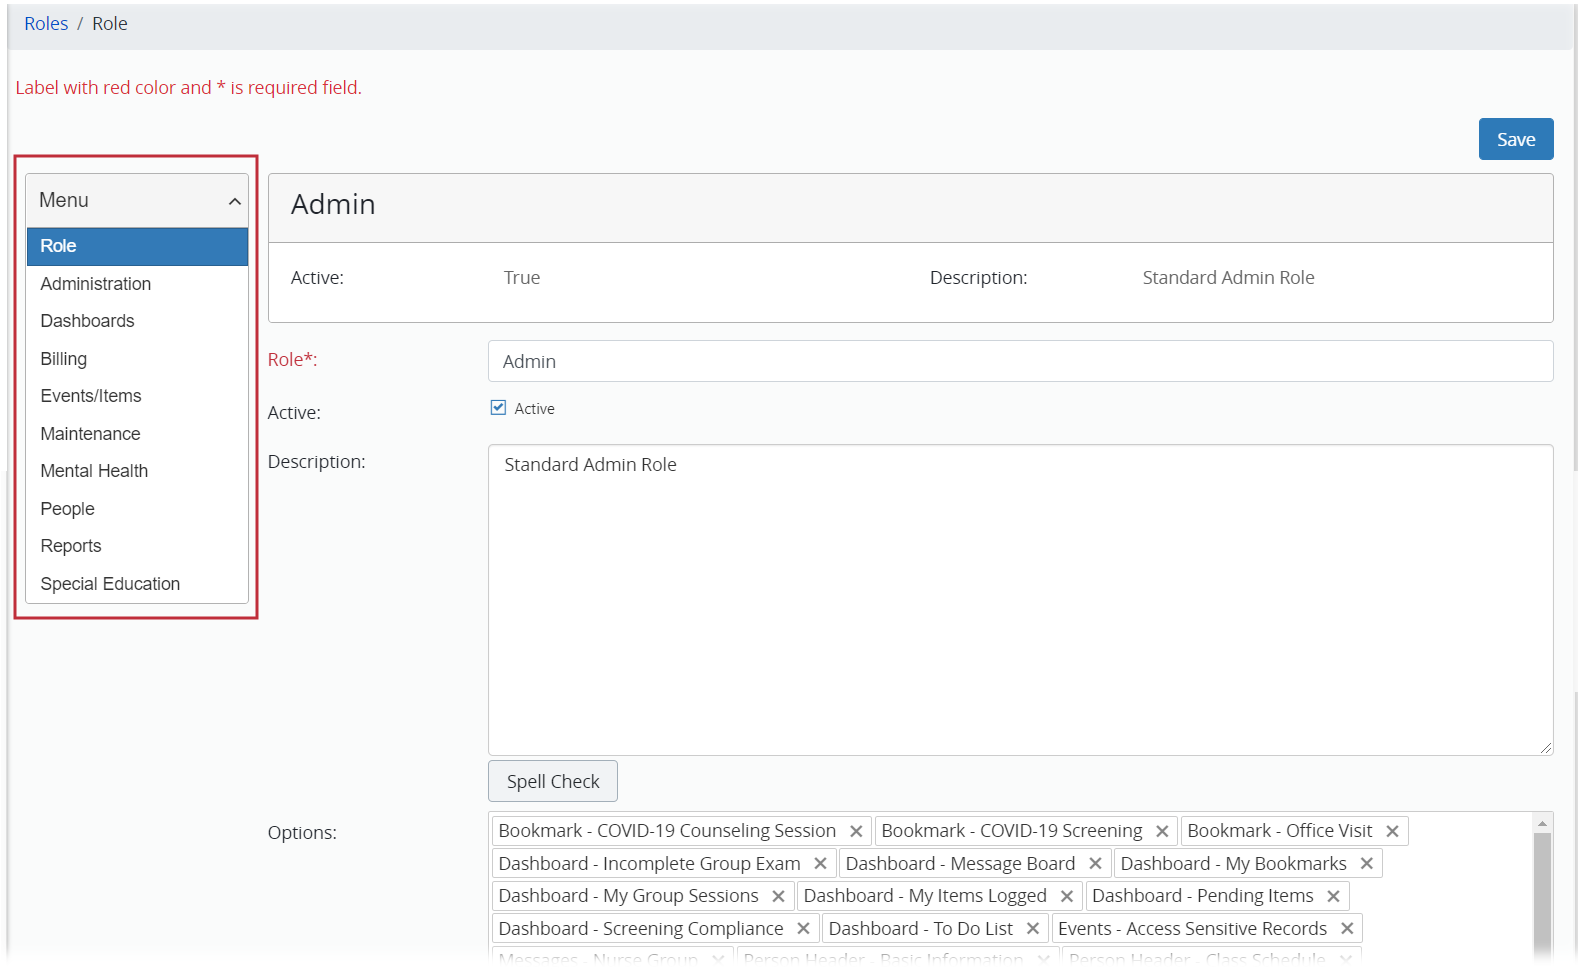Remove Dashboard - My Items Logged tag

click(x=1066, y=897)
